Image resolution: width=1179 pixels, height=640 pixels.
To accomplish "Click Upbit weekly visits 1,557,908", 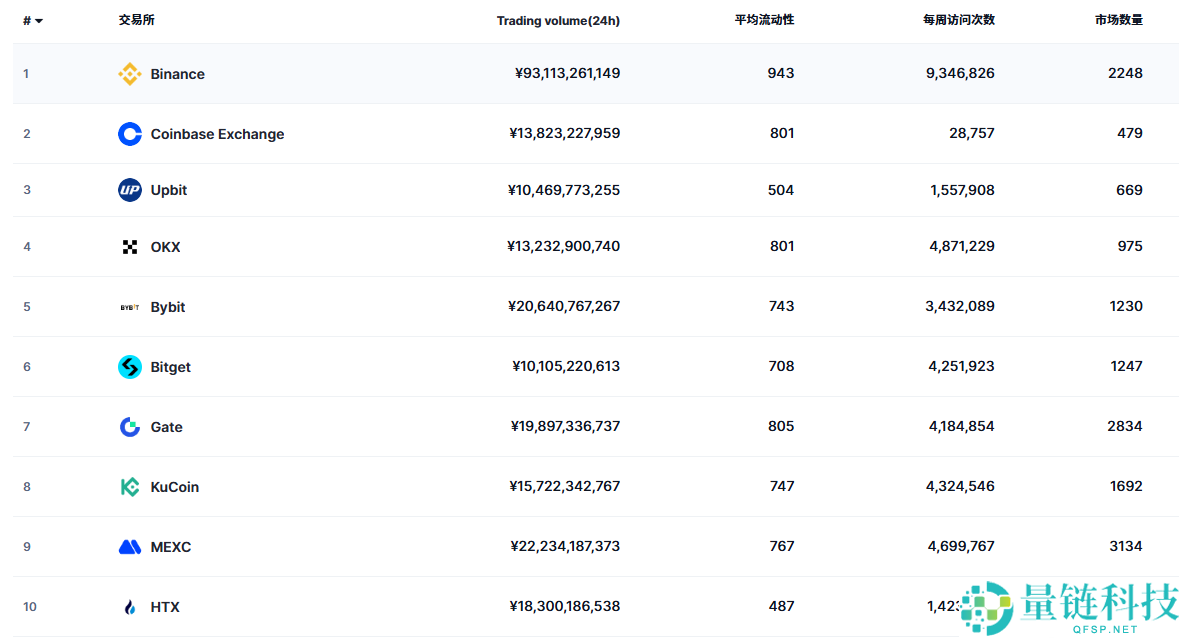I will click(962, 190).
